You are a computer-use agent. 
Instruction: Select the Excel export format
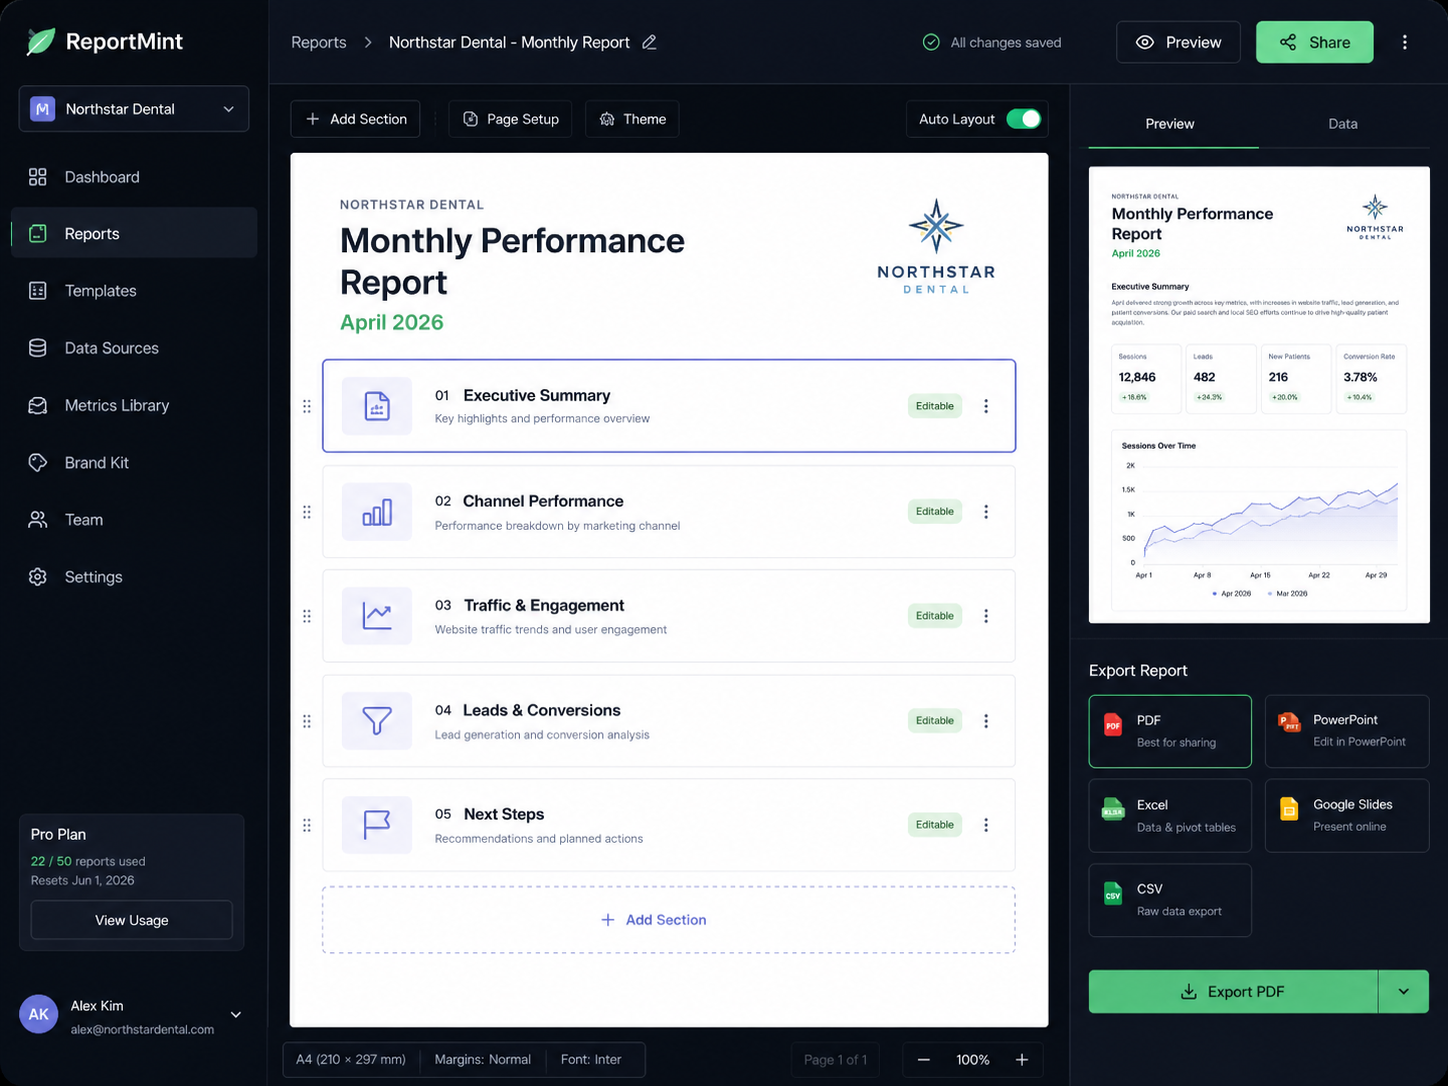pos(1170,816)
